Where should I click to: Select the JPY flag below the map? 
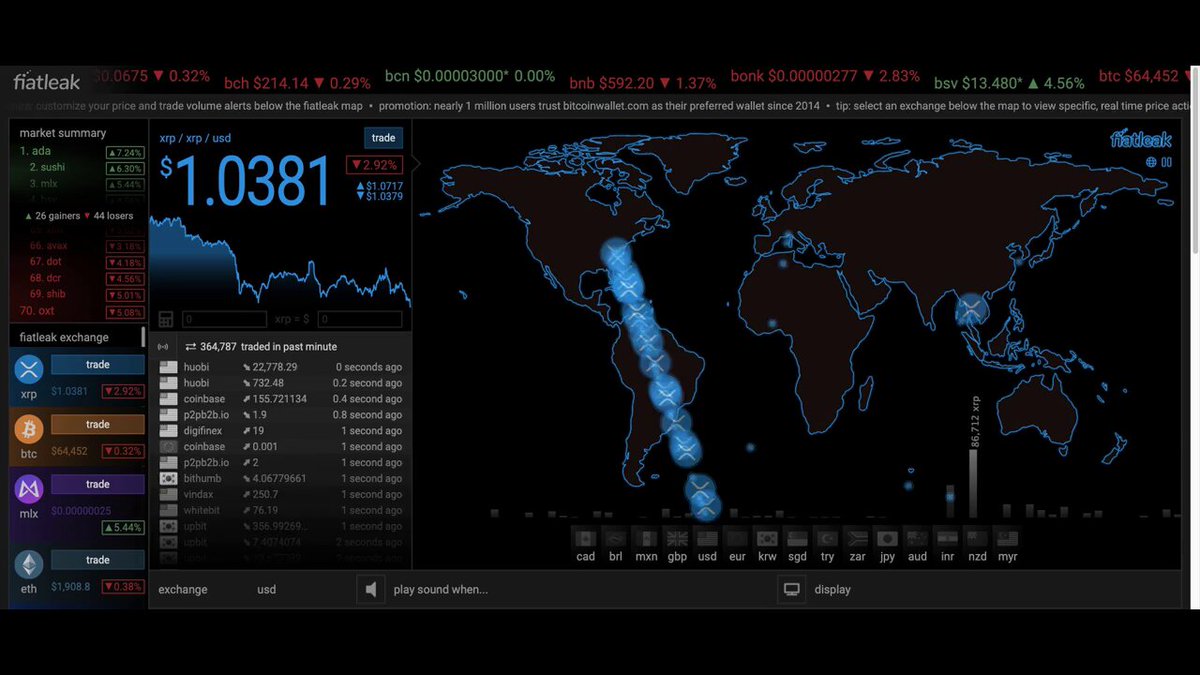coord(887,538)
